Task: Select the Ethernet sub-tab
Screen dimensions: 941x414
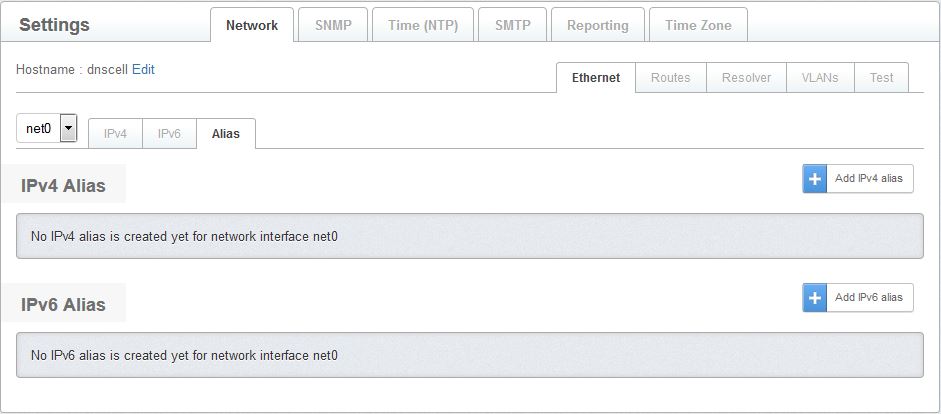Action: point(596,78)
